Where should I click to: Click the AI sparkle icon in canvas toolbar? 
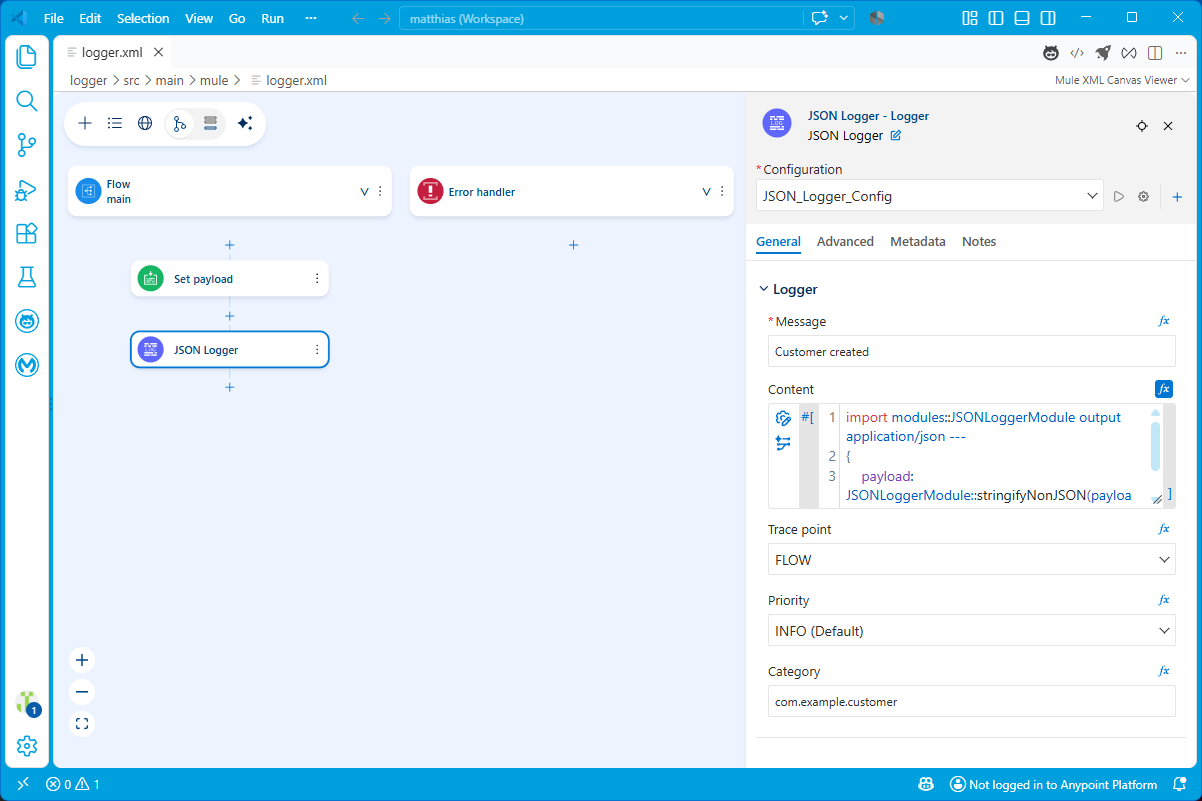point(245,123)
